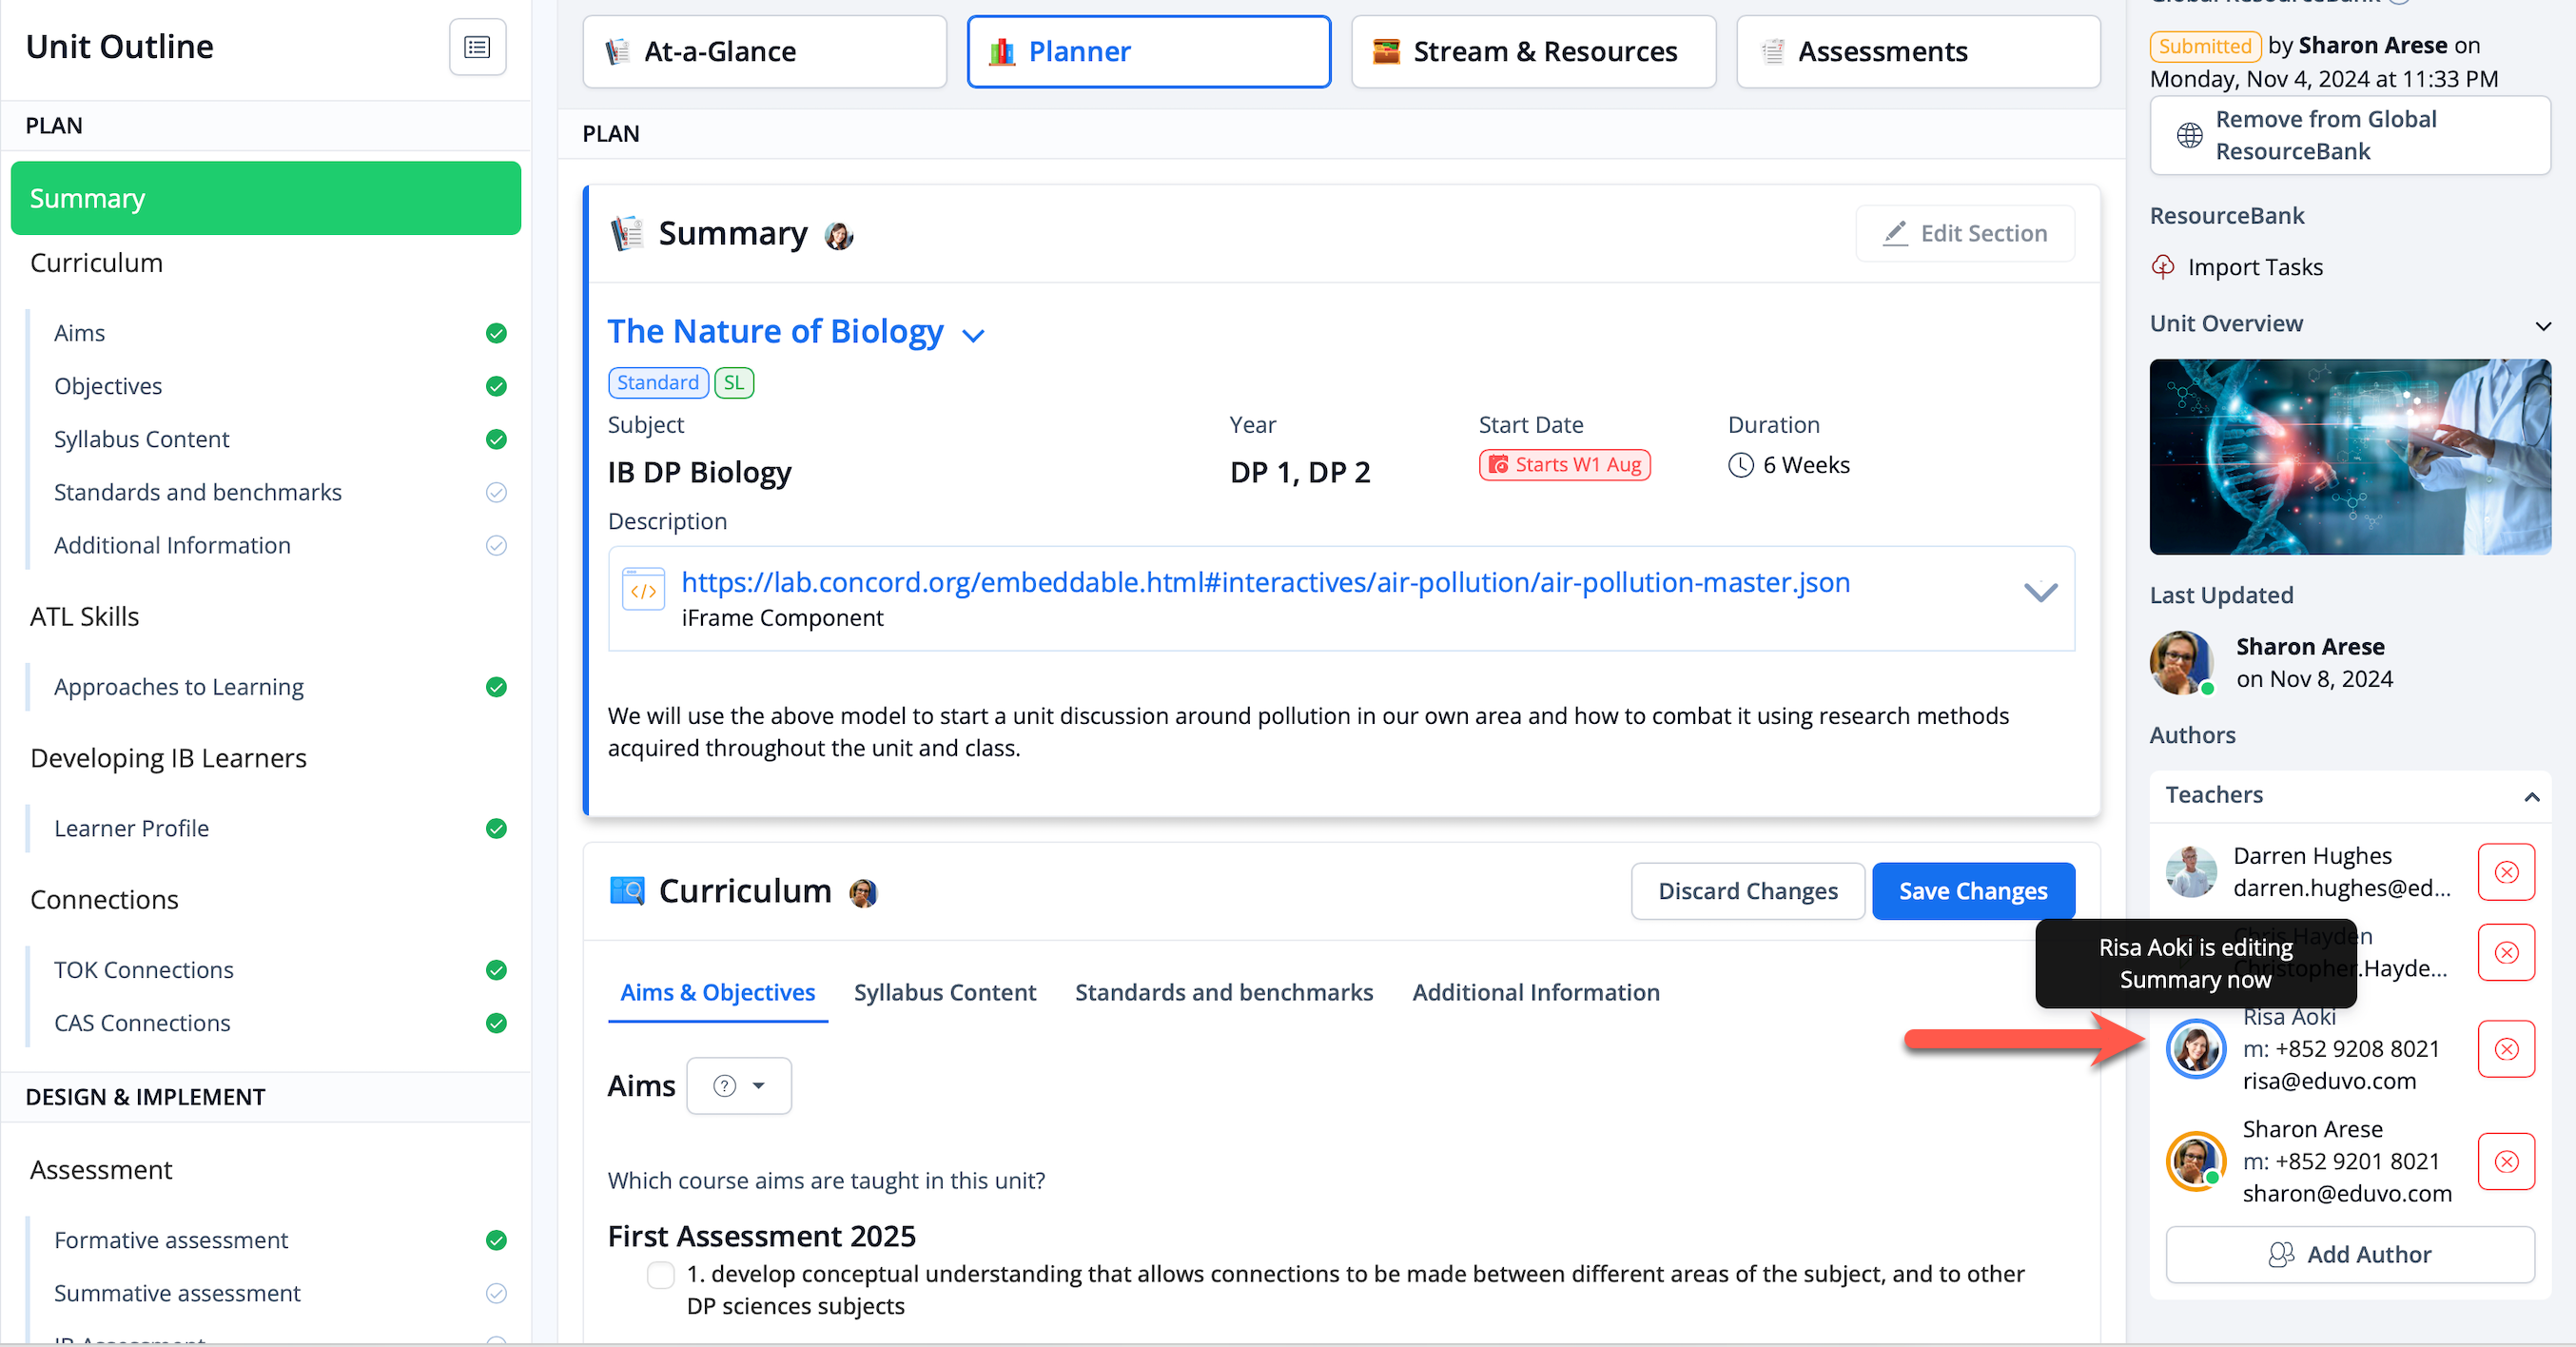
Task: Click the Discard Changes button
Action: pos(1747,891)
